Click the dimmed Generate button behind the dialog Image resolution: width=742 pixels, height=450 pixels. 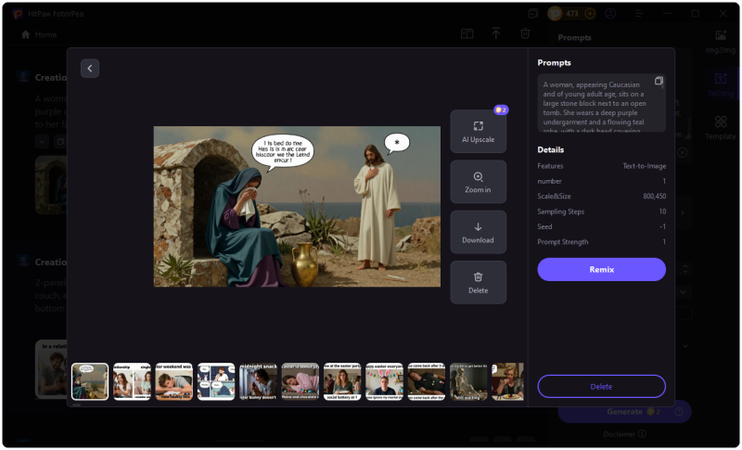pos(624,412)
